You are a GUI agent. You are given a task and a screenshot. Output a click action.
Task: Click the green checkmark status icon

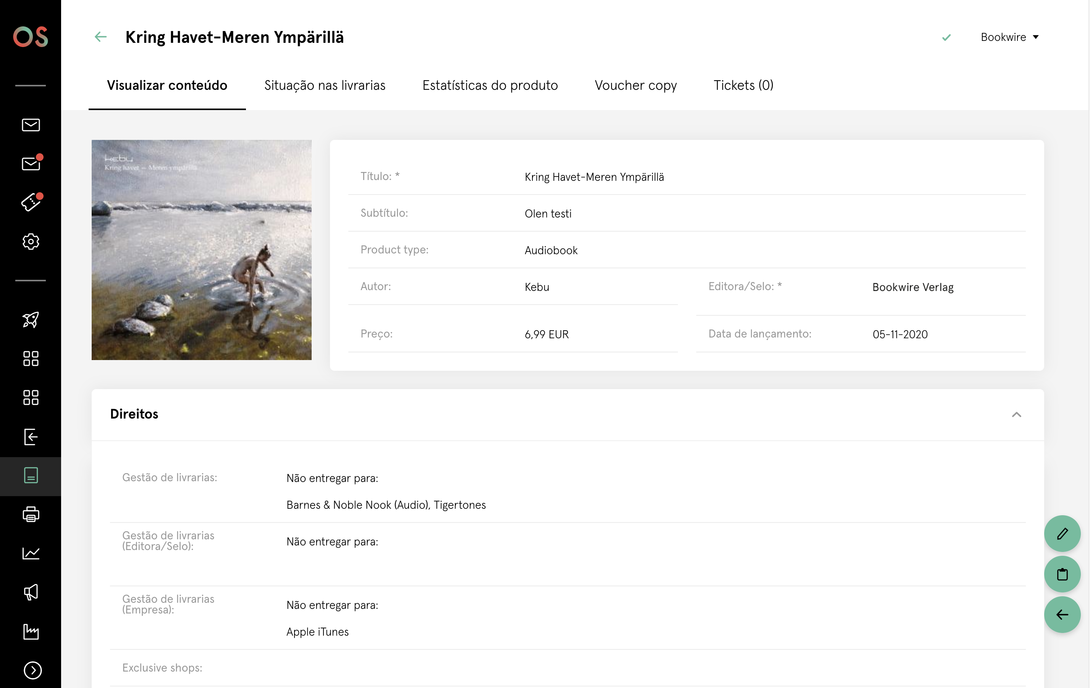946,38
